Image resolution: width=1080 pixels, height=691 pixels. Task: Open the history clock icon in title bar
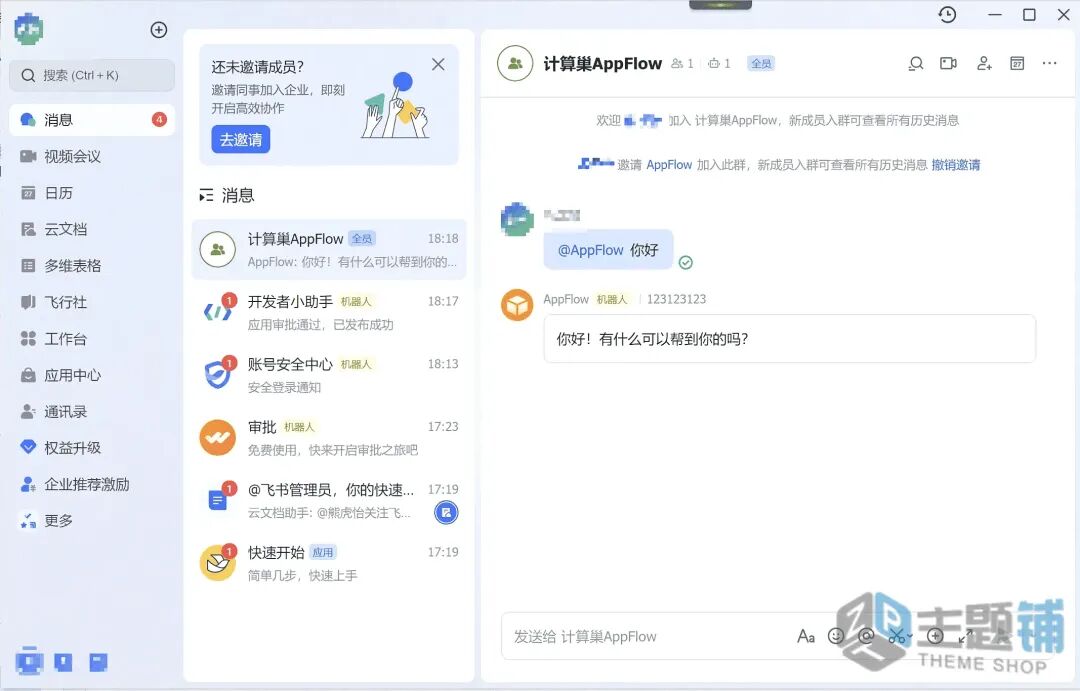[x=948, y=14]
